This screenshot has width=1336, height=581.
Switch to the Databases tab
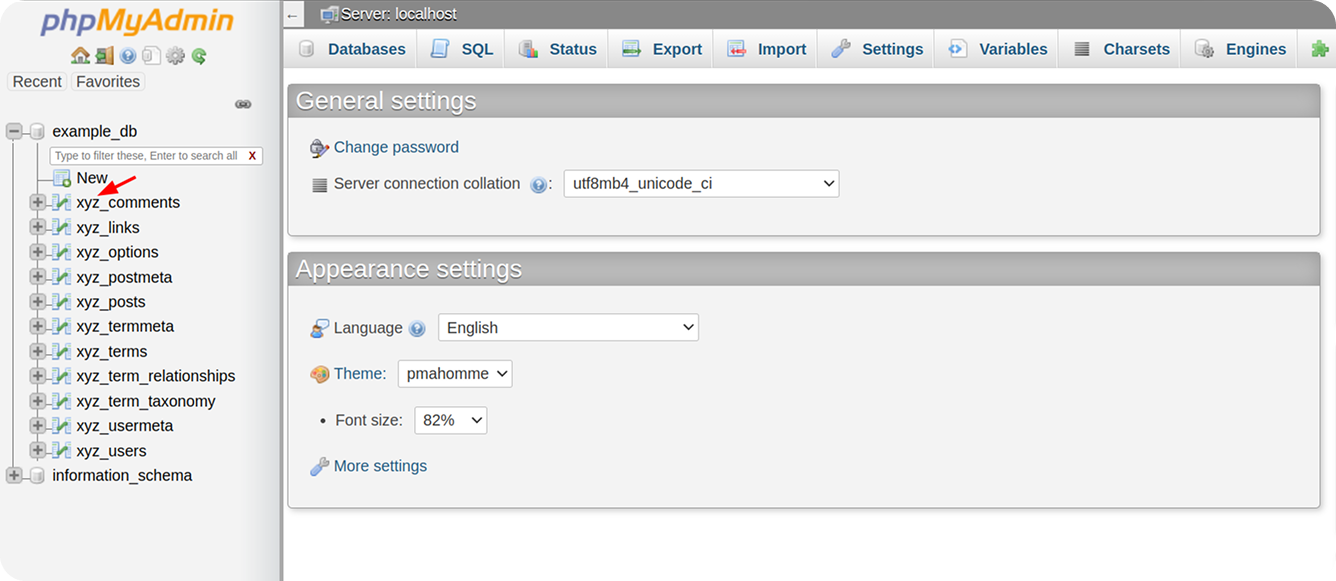352,49
